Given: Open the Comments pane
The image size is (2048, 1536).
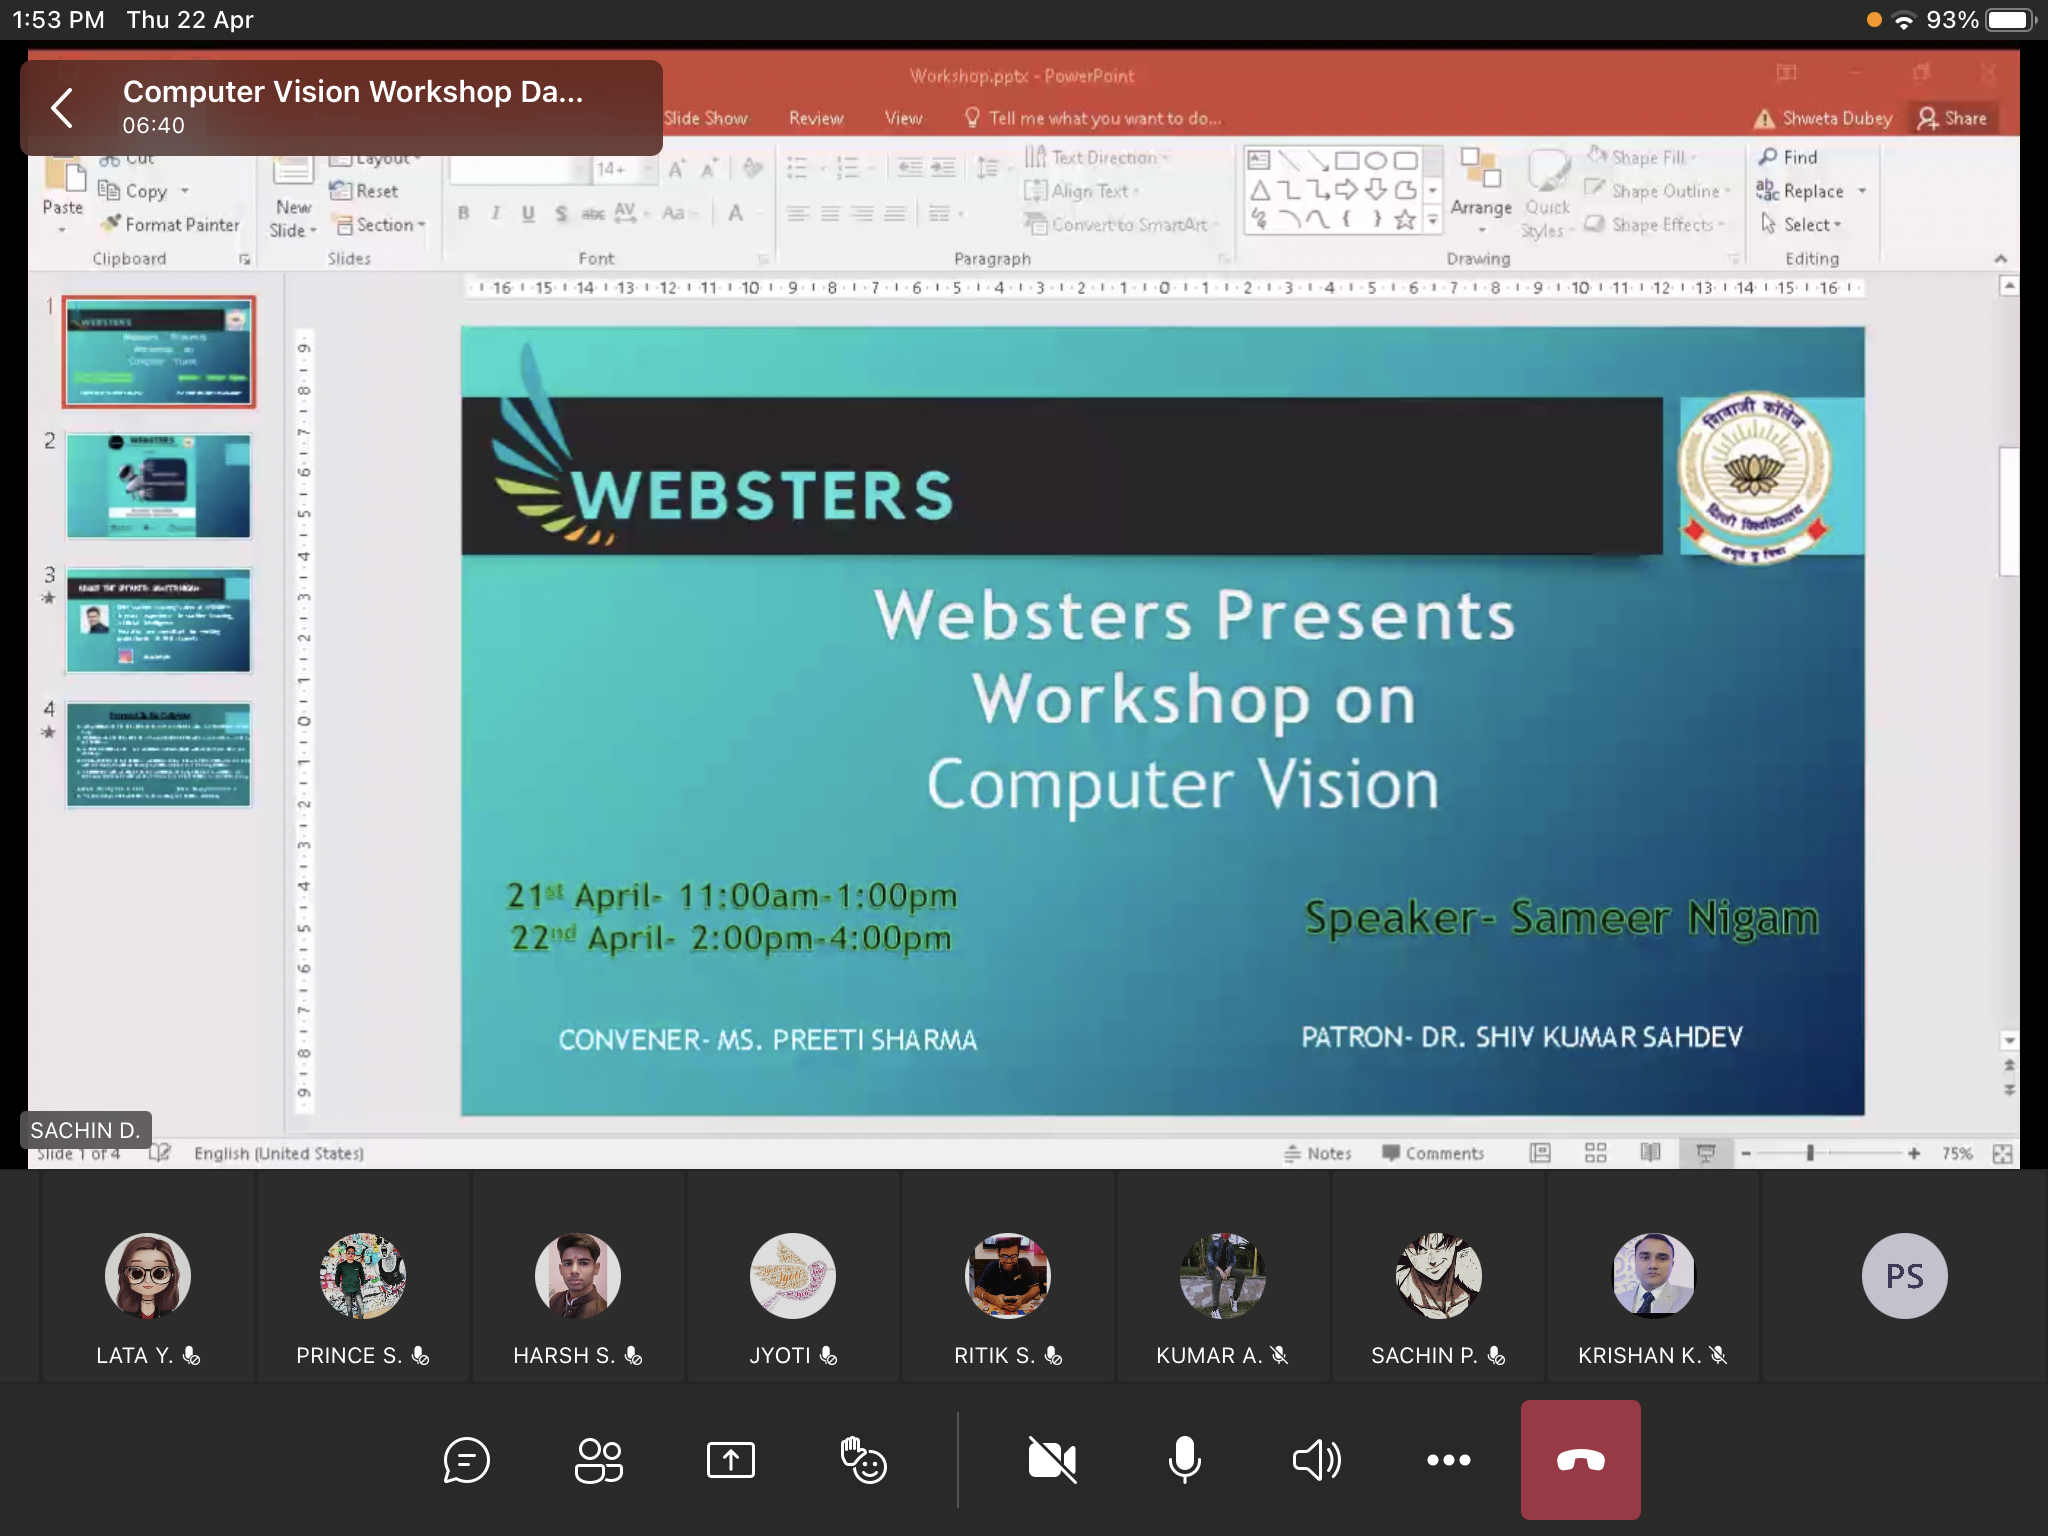Looking at the screenshot, I should click(1433, 1153).
